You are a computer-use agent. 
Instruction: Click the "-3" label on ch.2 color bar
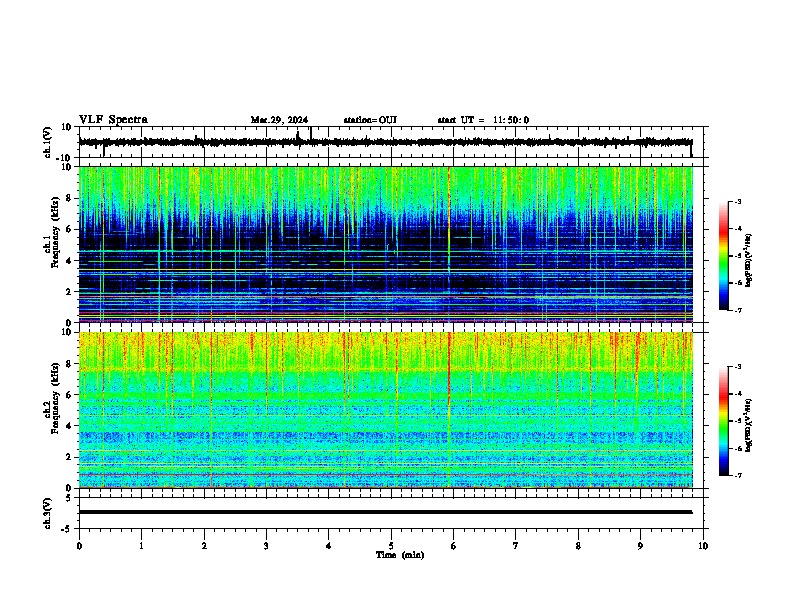(738, 367)
